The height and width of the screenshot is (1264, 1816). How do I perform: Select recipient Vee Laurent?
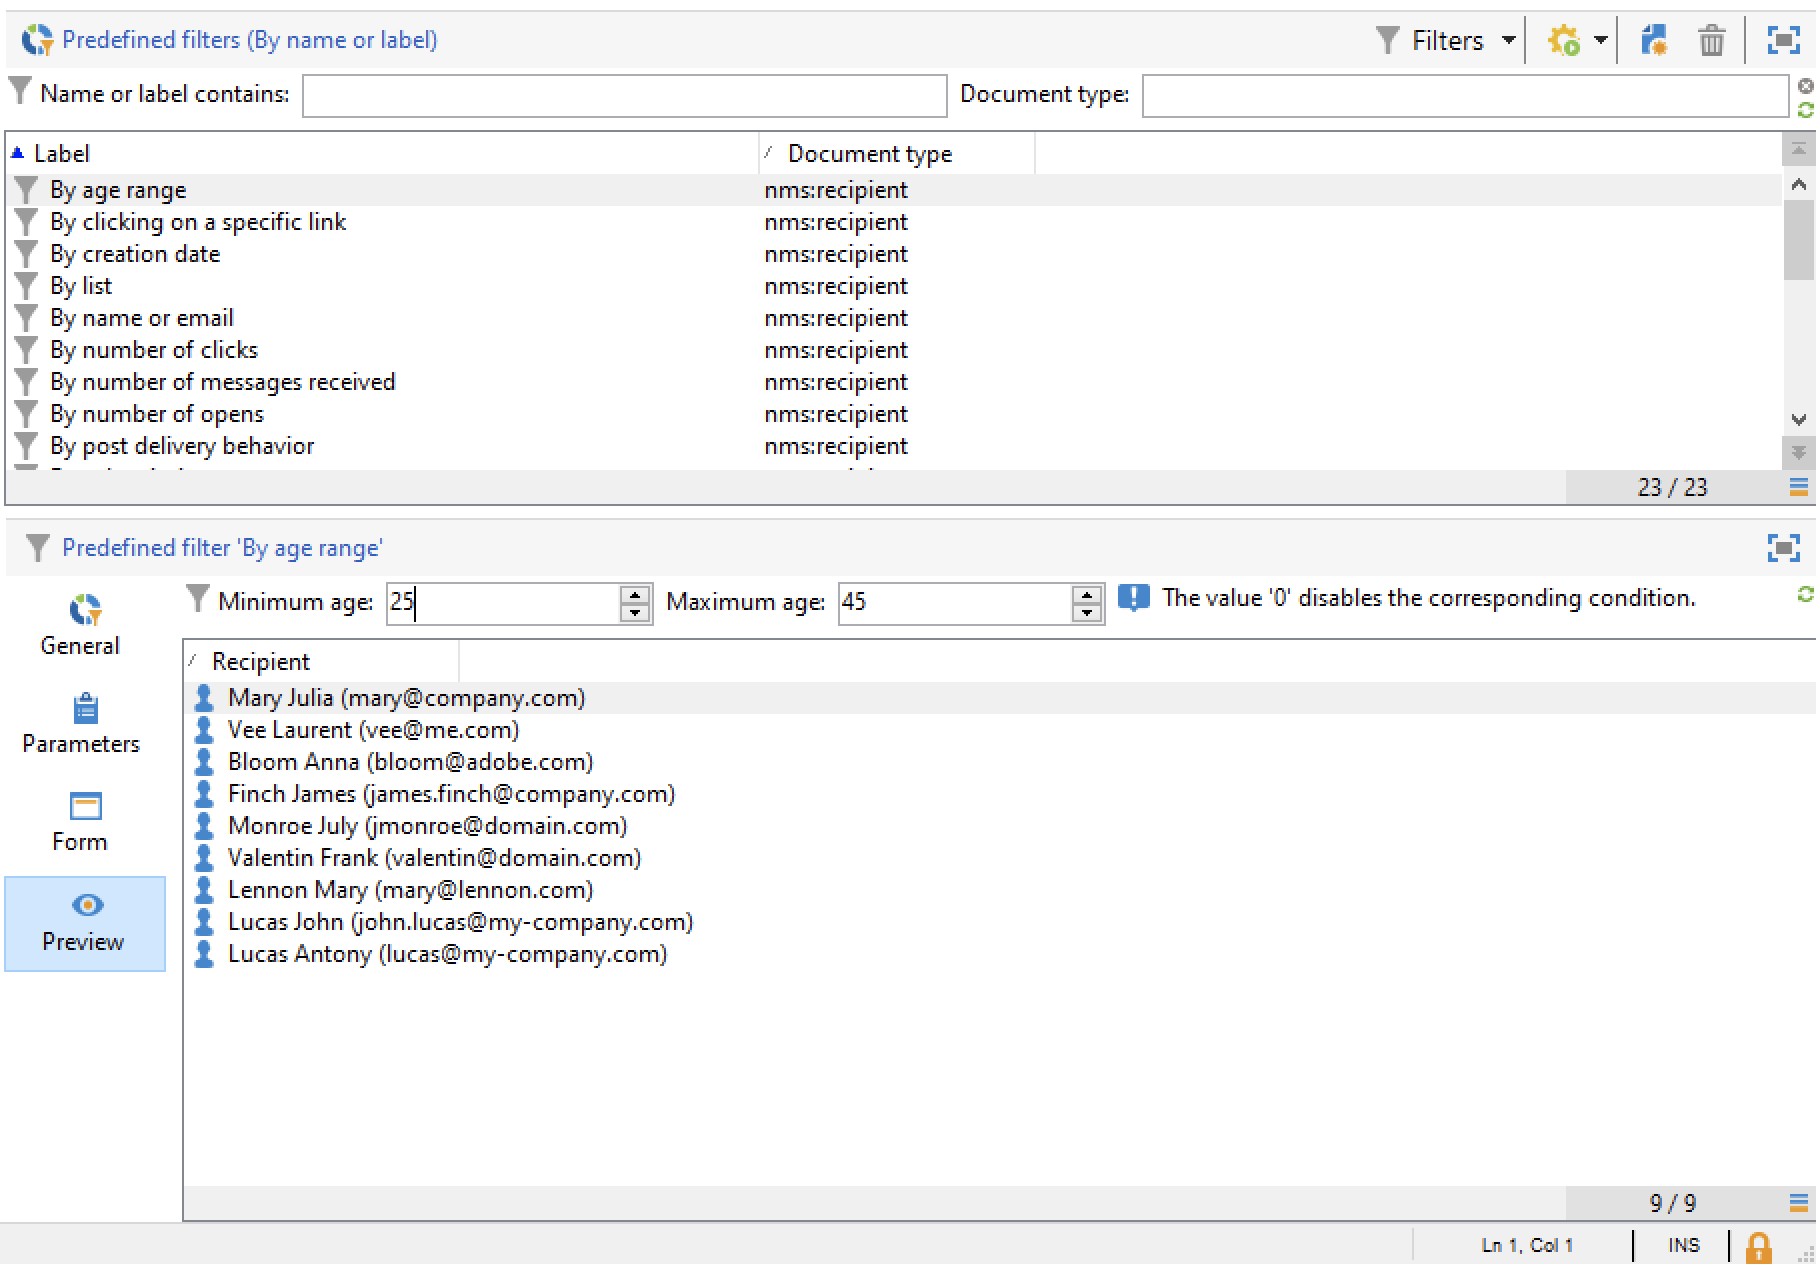tap(1000, 730)
